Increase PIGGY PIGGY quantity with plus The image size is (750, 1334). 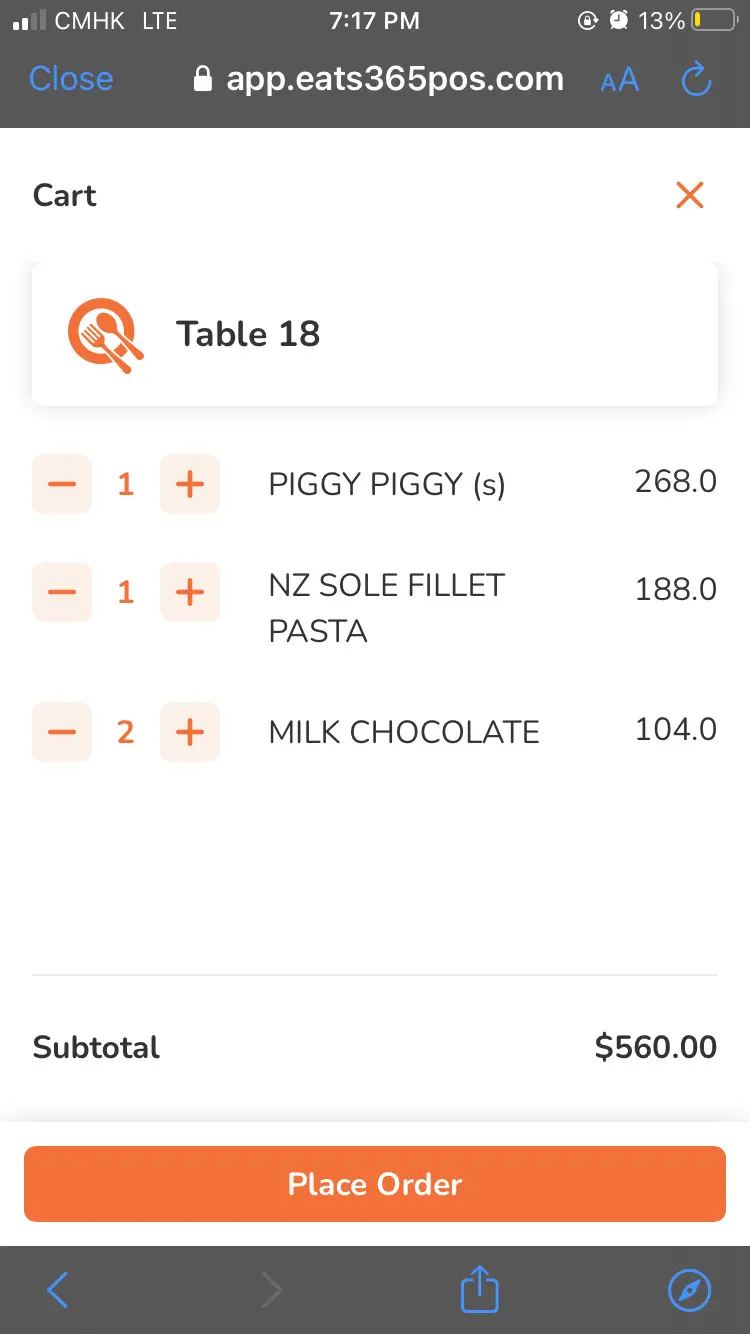[x=190, y=485]
